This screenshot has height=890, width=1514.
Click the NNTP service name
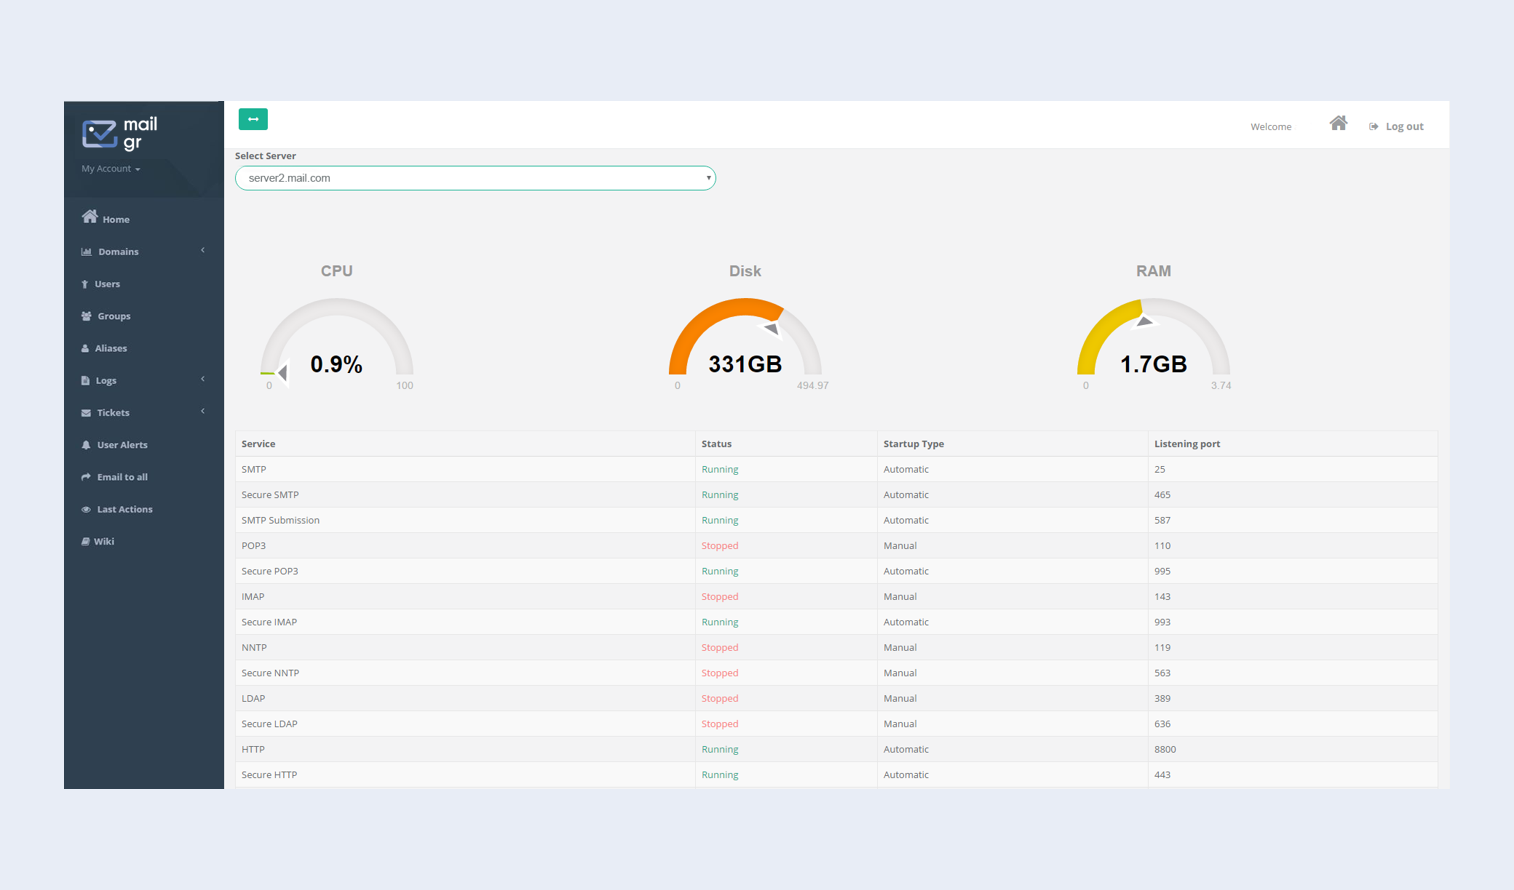pos(254,648)
